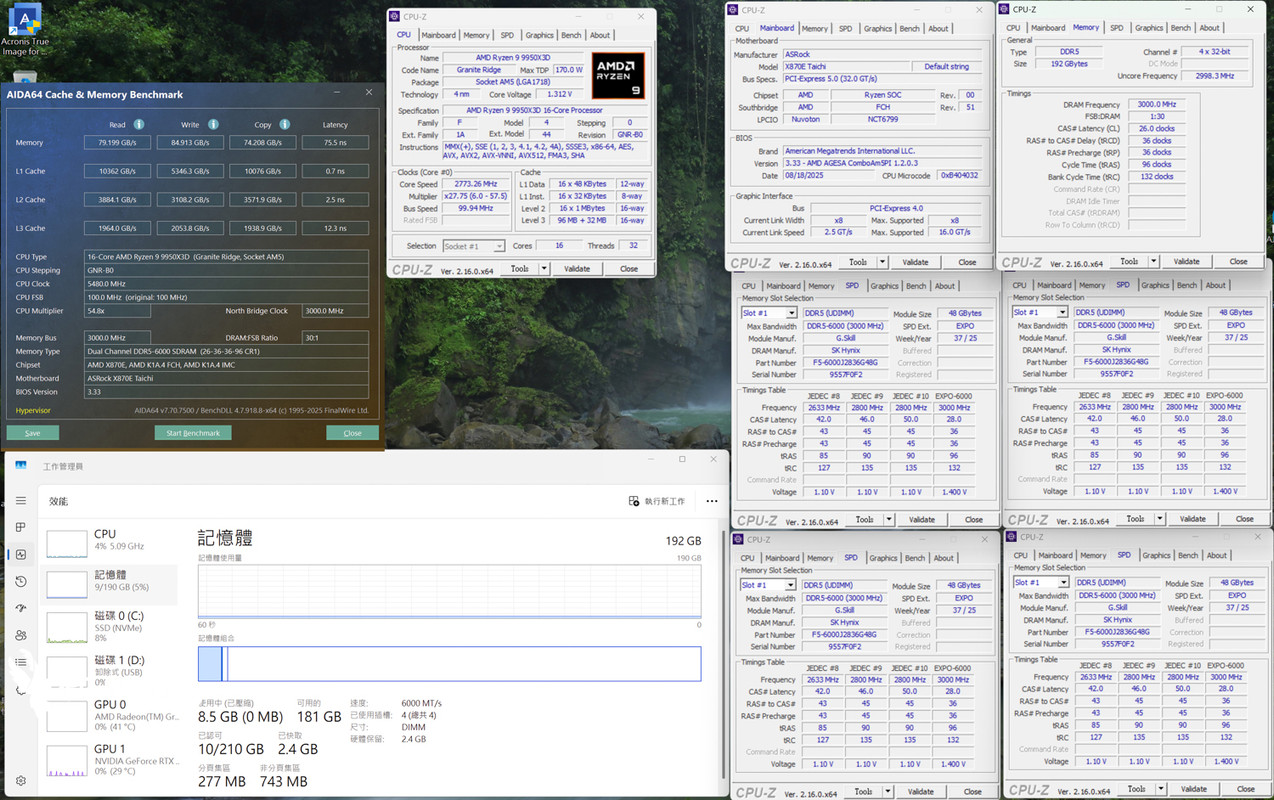
Task: Expand Task Manager hamburger navigation menu
Action: click(x=21, y=501)
